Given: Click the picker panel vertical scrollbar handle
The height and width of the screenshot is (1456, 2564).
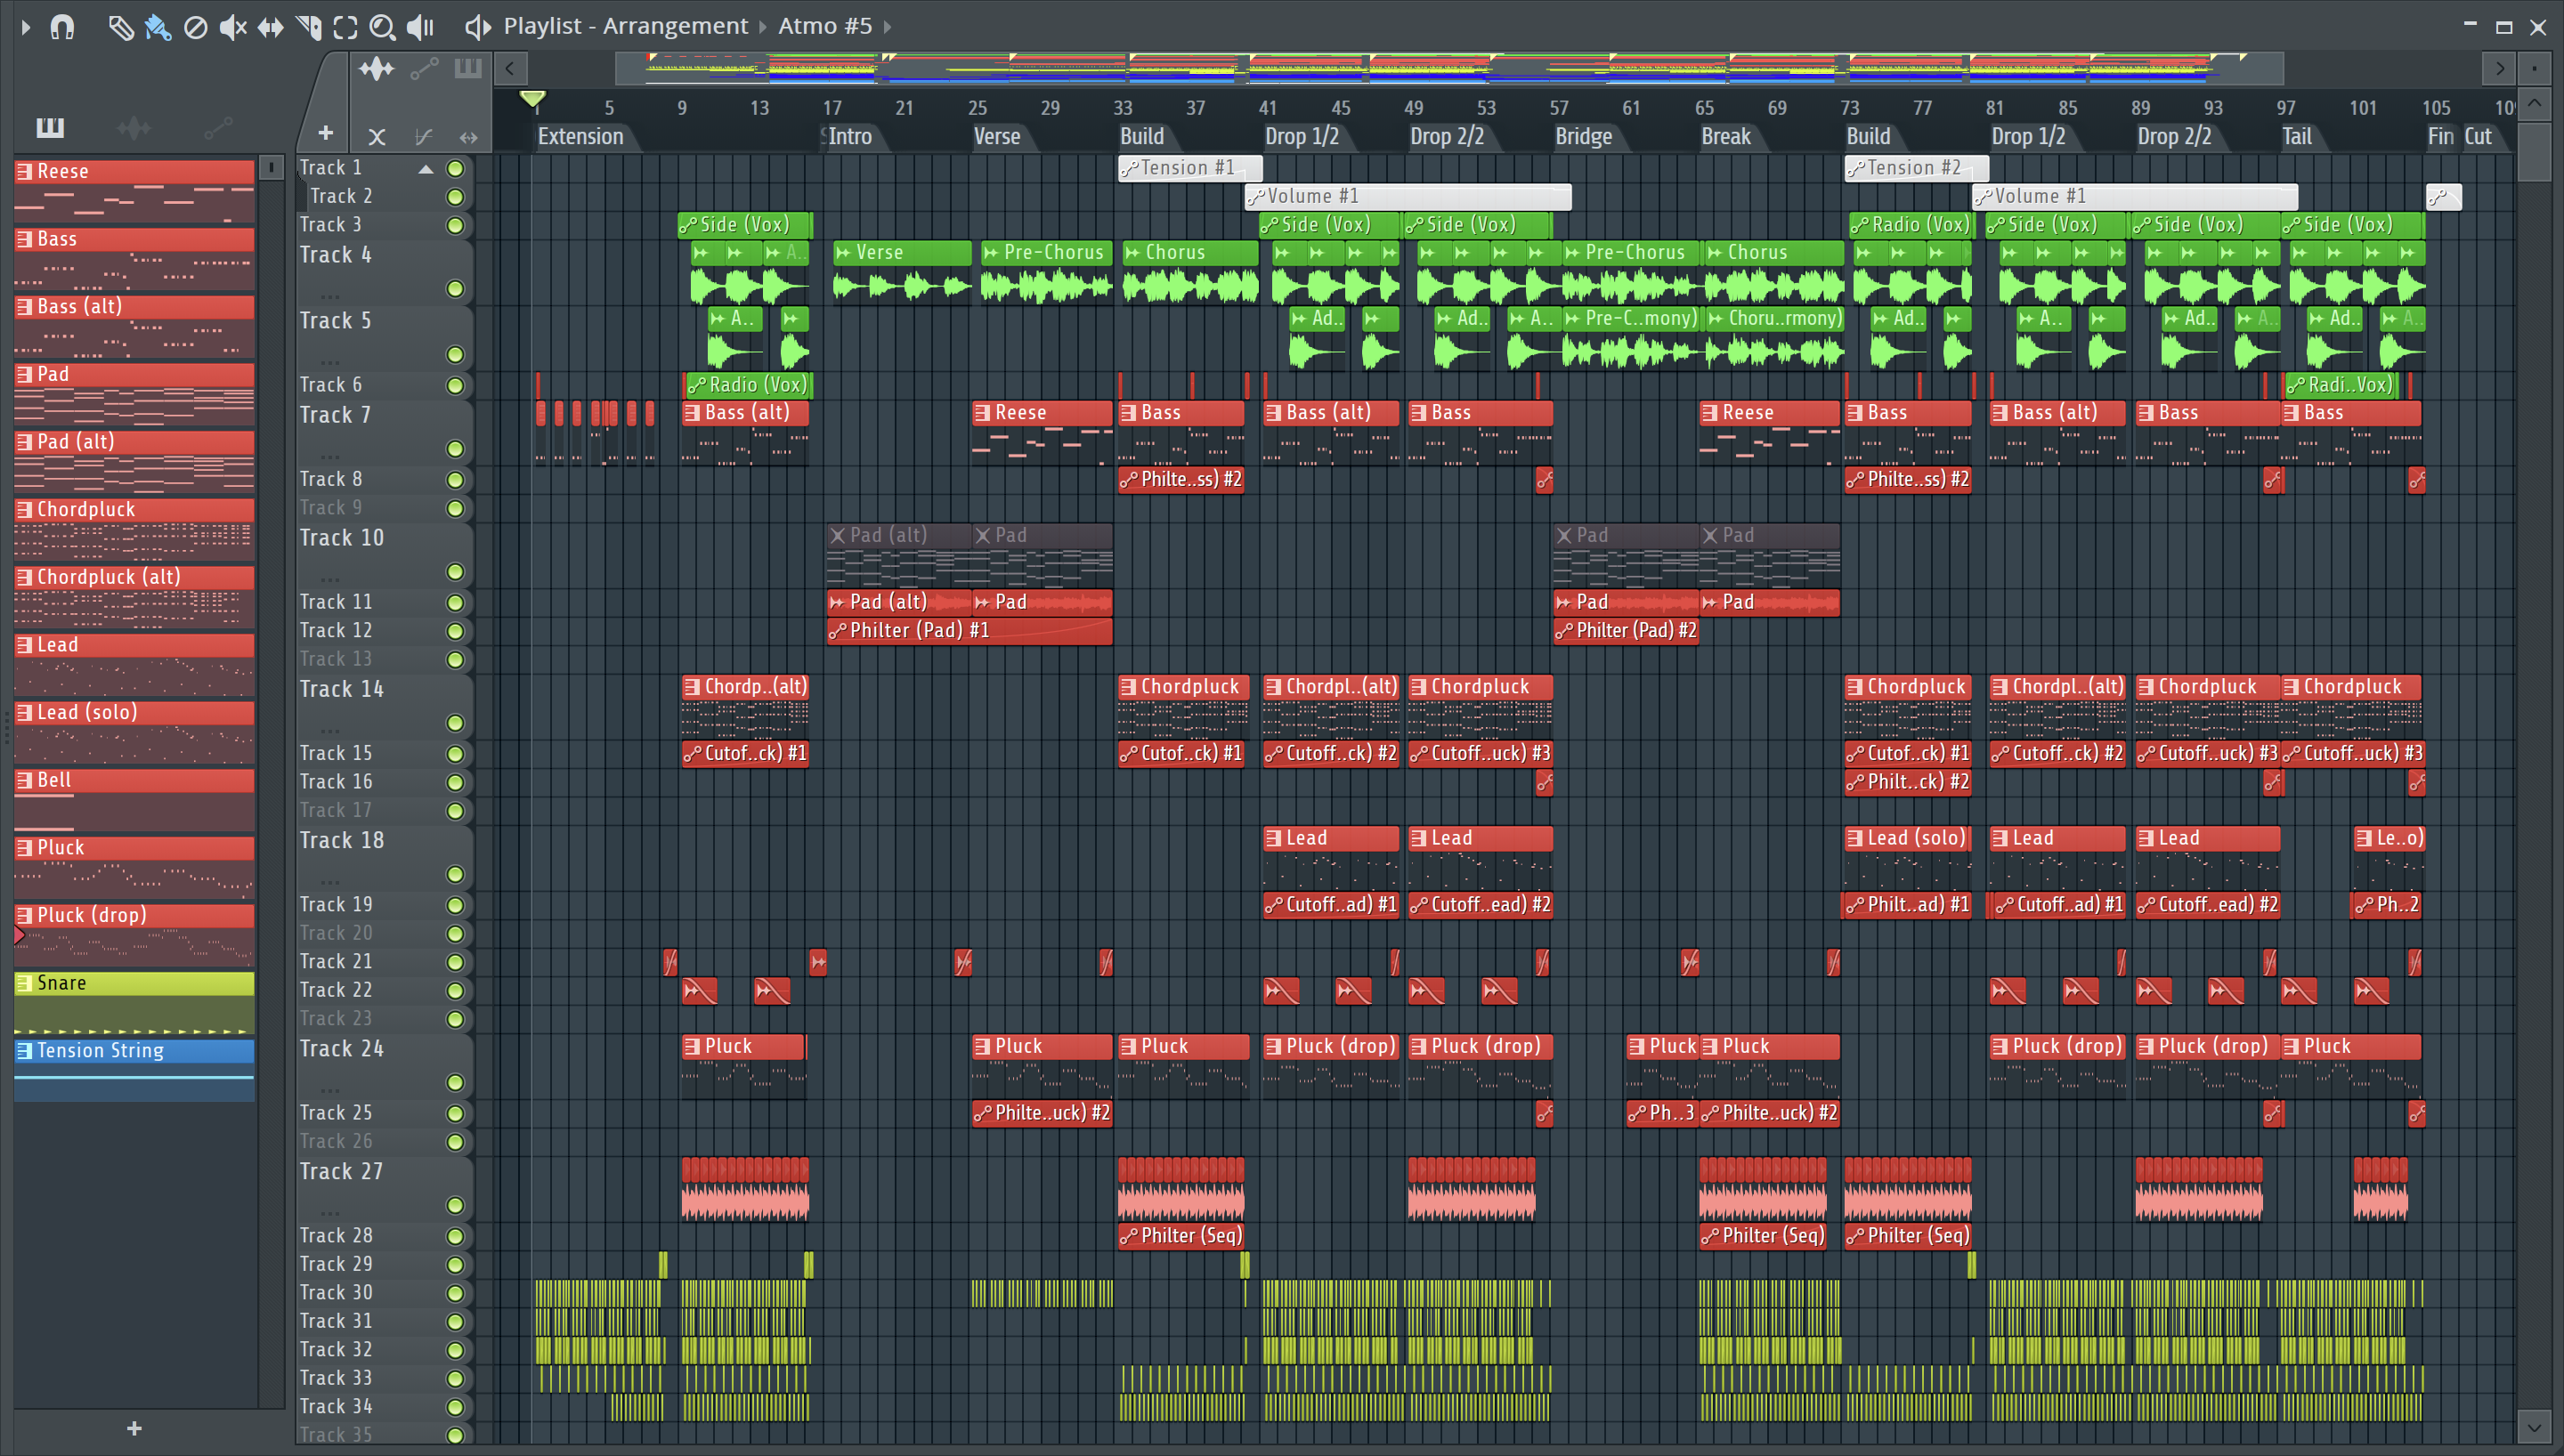Looking at the screenshot, I should click(x=270, y=168).
